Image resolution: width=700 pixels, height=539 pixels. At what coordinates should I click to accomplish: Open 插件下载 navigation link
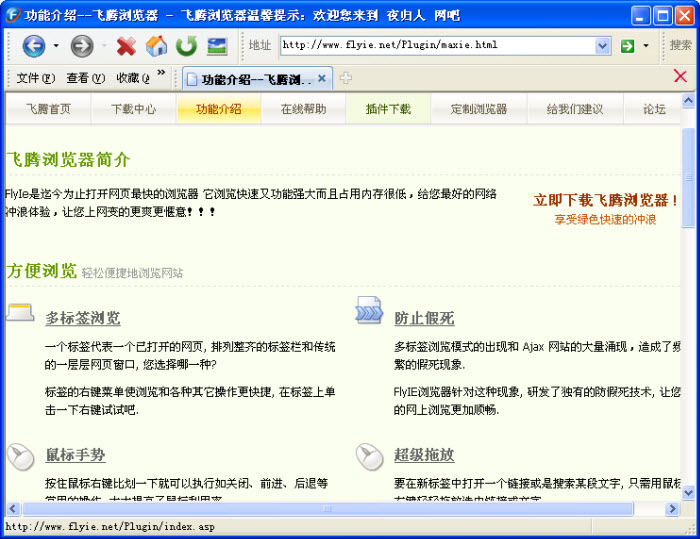click(388, 109)
